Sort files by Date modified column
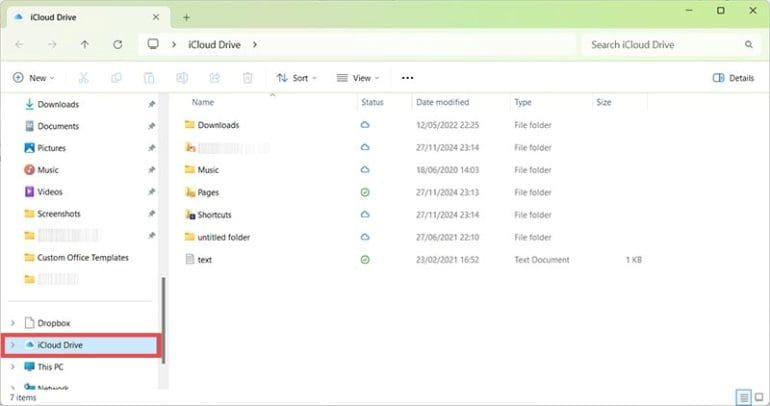This screenshot has width=770, height=406. pos(442,102)
